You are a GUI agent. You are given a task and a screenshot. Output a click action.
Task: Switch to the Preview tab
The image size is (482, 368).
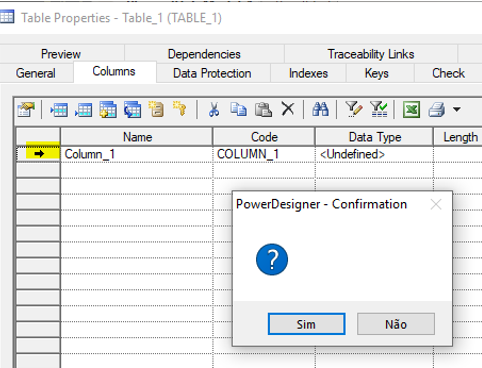[x=61, y=54]
